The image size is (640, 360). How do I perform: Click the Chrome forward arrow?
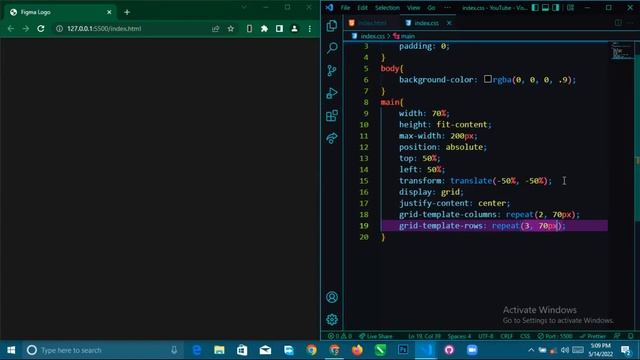coord(26,29)
